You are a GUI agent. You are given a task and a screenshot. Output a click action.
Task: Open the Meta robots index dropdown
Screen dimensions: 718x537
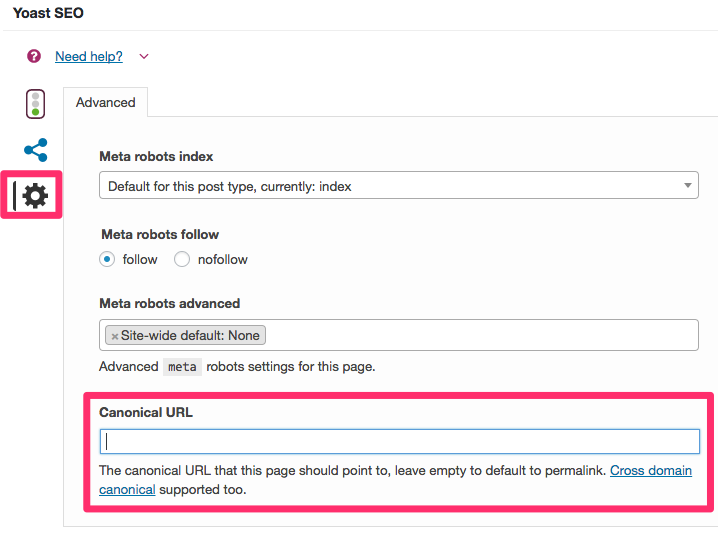(398, 185)
